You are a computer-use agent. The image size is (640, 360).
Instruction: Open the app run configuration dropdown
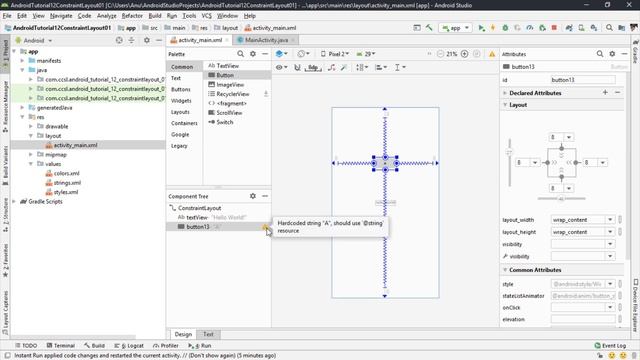tap(456, 28)
